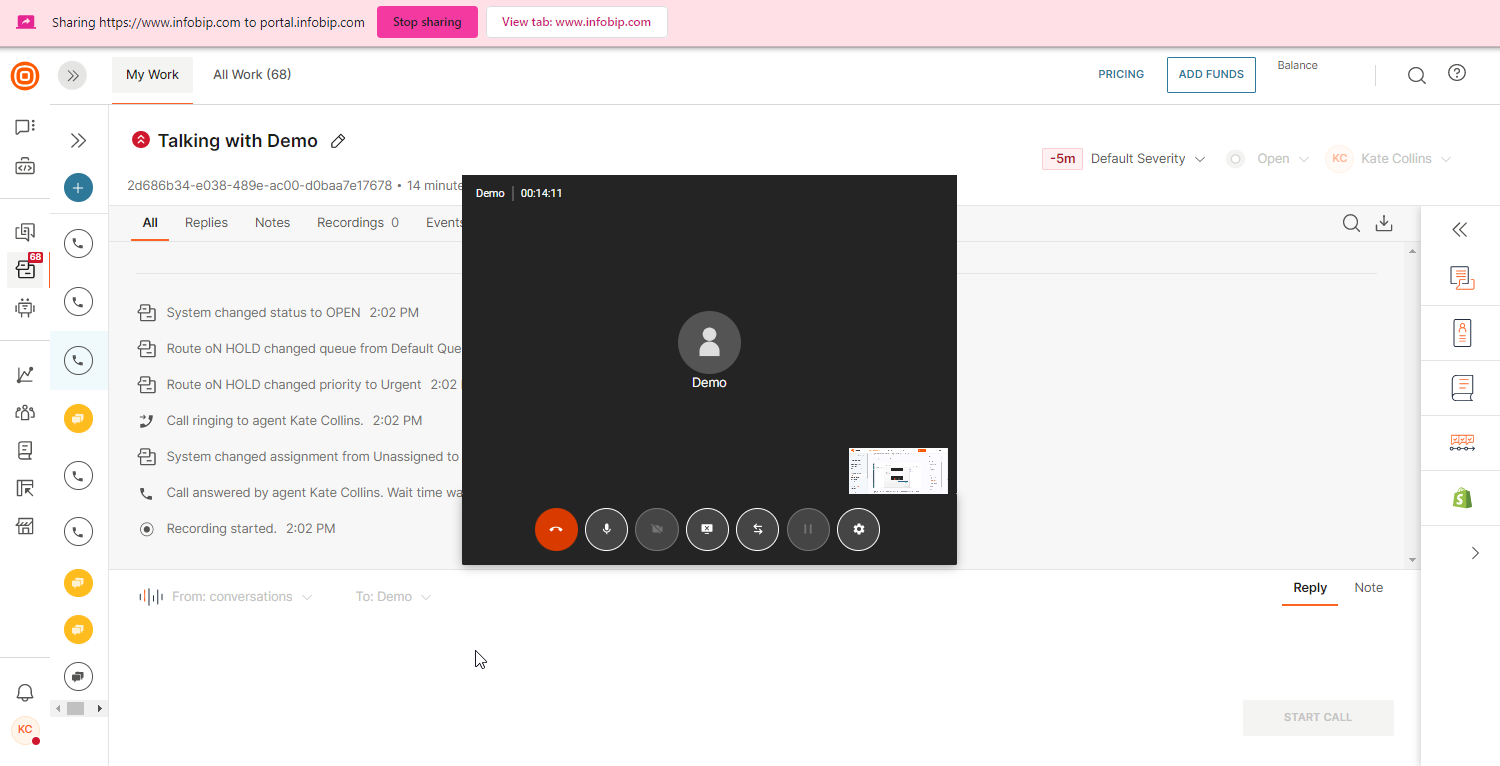Open the Shopify icon in right panel
This screenshot has height=766, width=1500.
point(1462,498)
